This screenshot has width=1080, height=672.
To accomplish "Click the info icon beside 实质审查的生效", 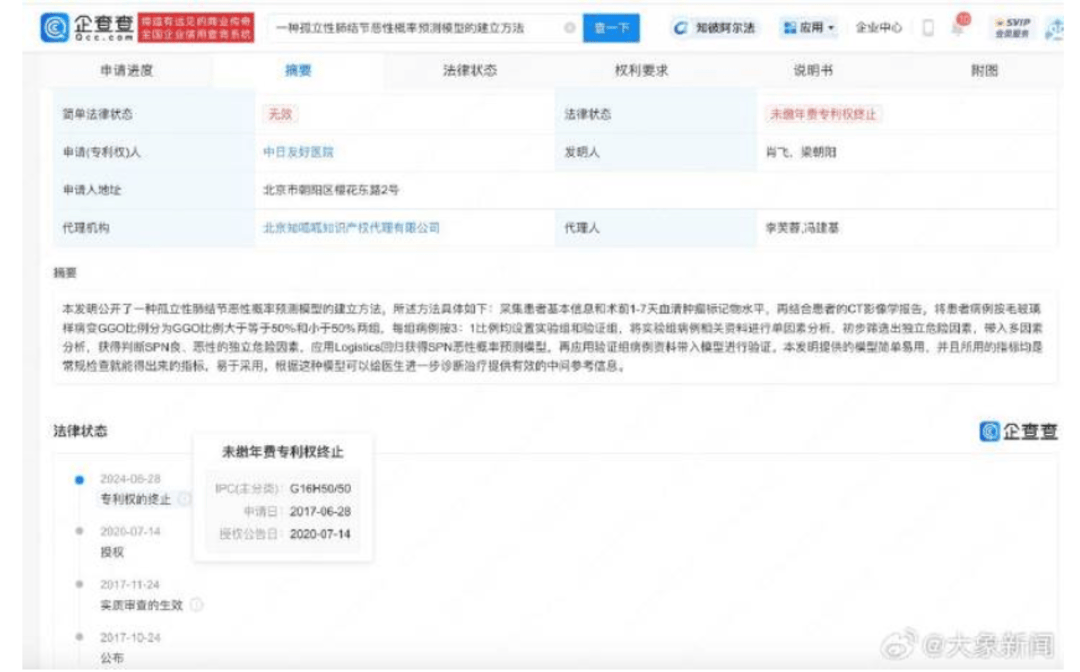I will (x=196, y=603).
